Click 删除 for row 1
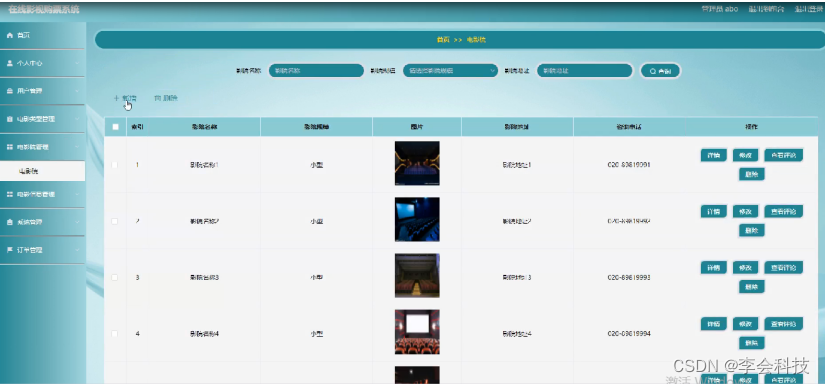 coord(752,174)
